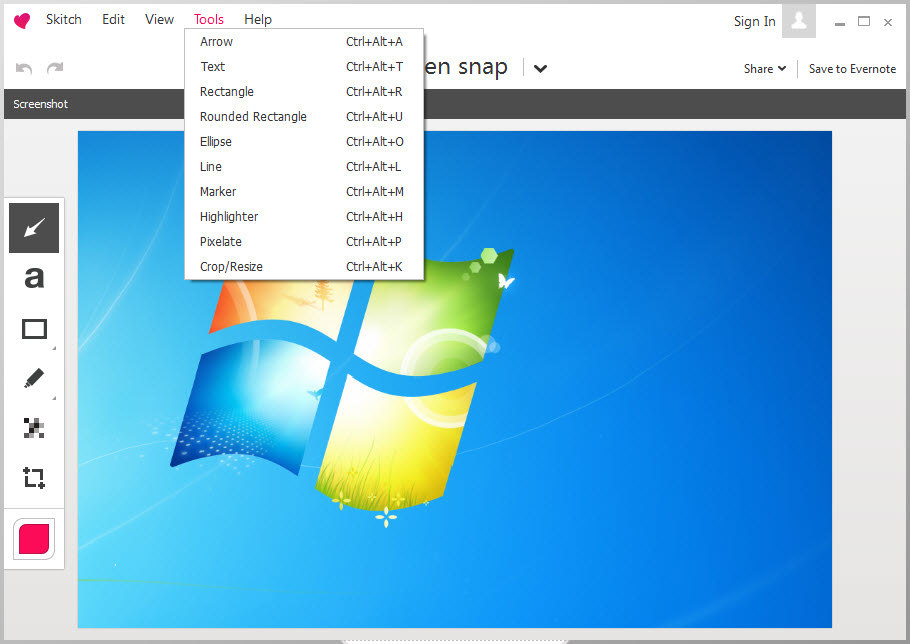Viewport: 910px width, 644px height.
Task: Open the Skitch menu
Action: [x=64, y=20]
